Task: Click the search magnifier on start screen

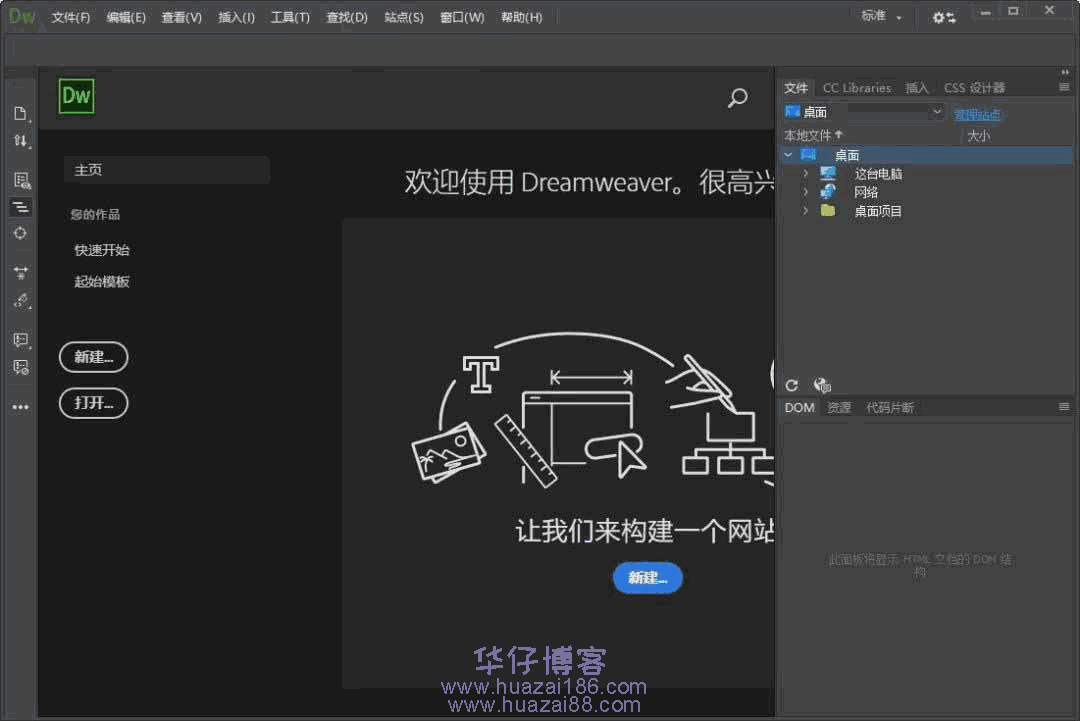Action: (x=738, y=98)
